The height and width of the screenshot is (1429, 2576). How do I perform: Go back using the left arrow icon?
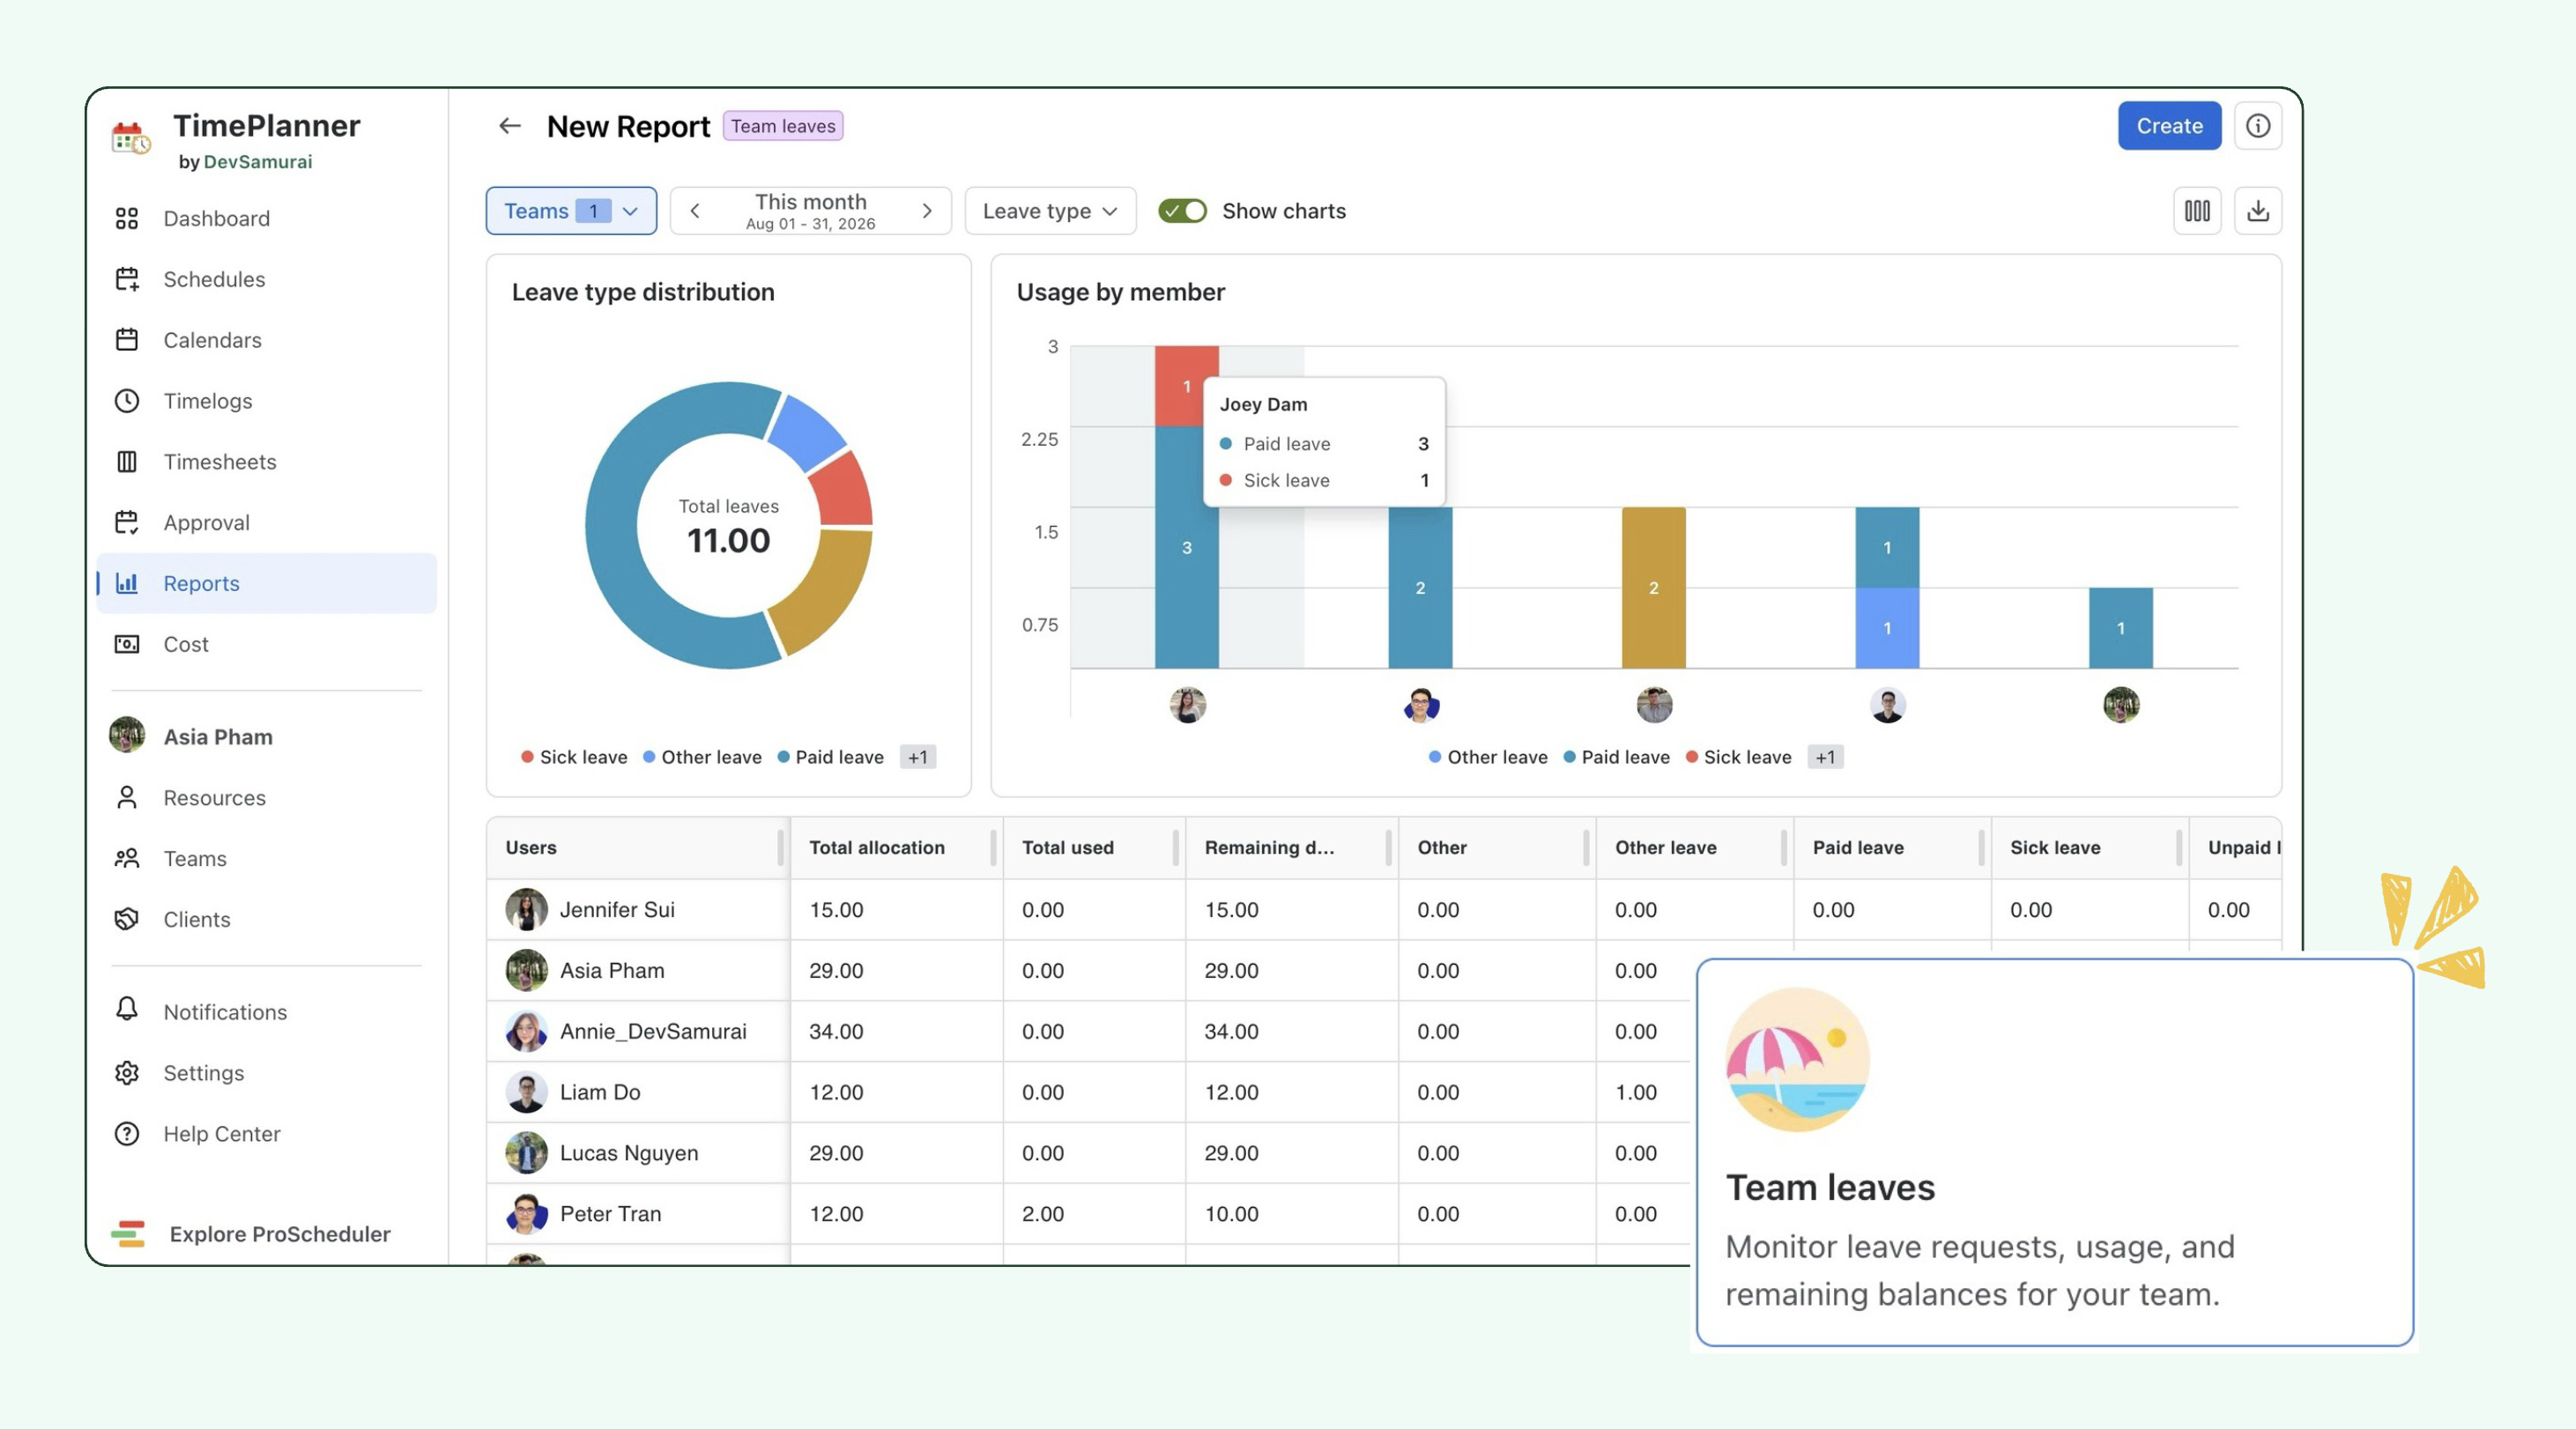[510, 126]
